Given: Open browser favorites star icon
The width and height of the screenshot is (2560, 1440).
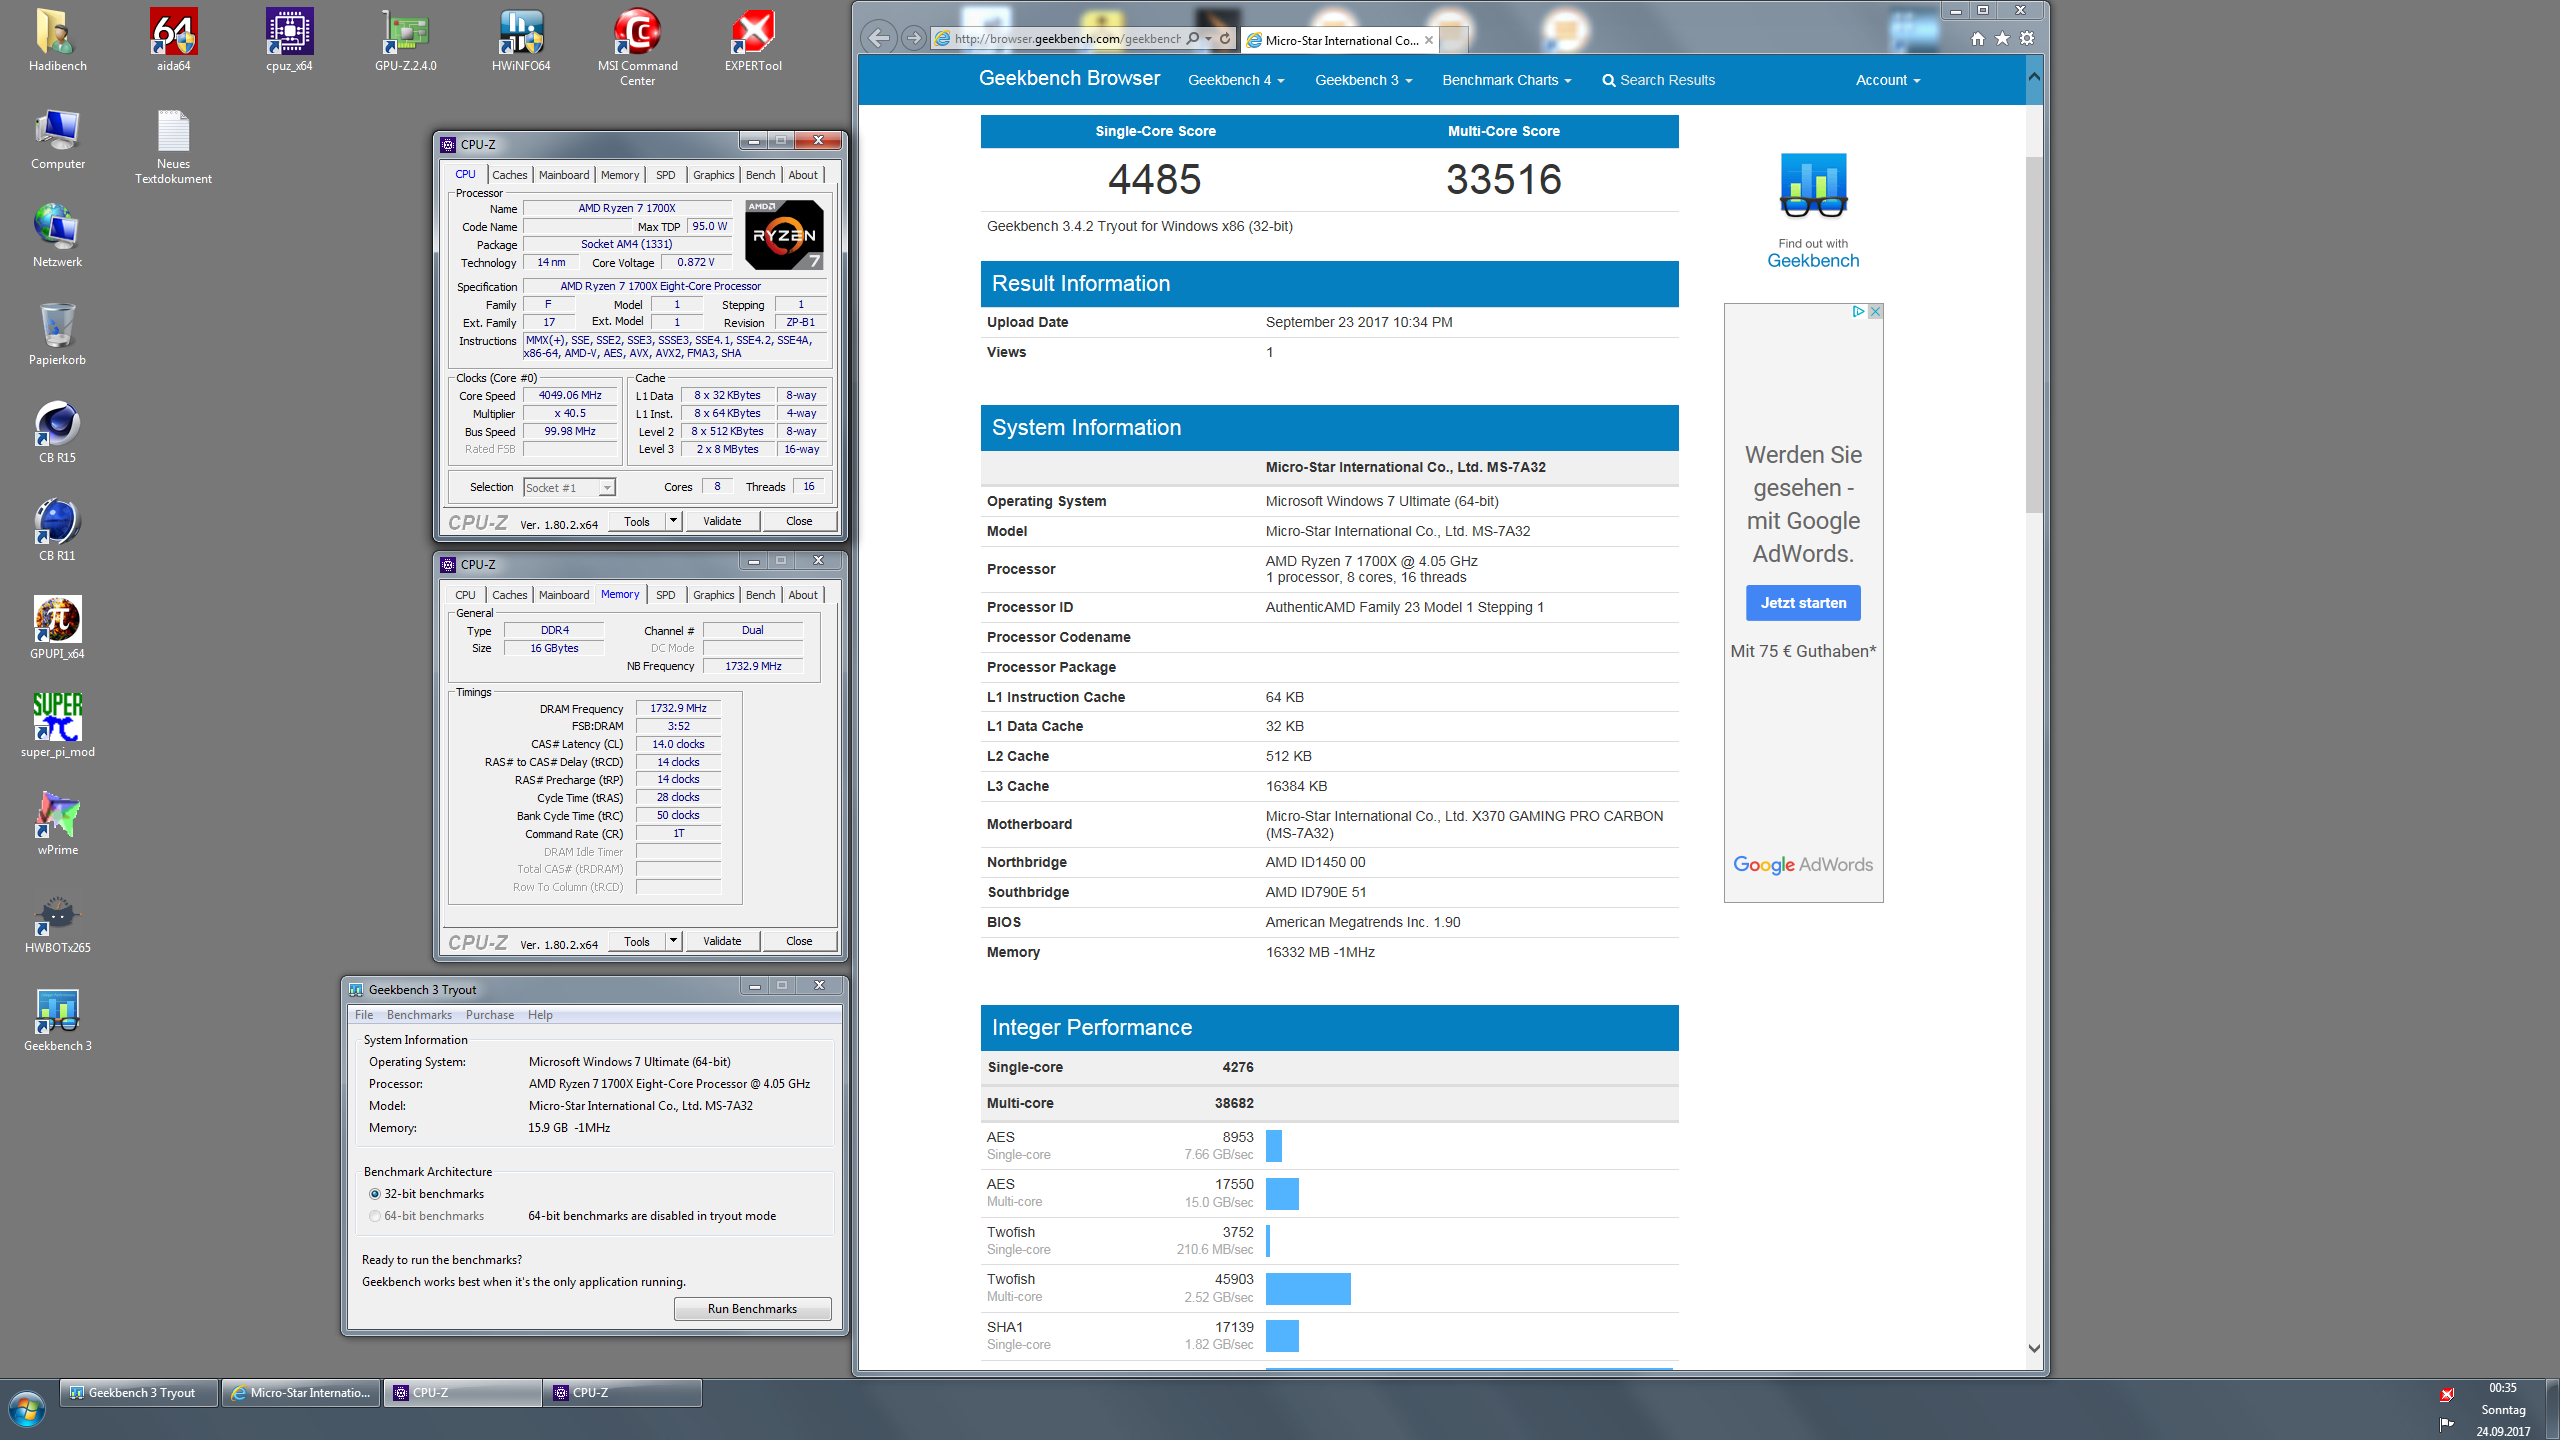Looking at the screenshot, I should pos(2002,38).
